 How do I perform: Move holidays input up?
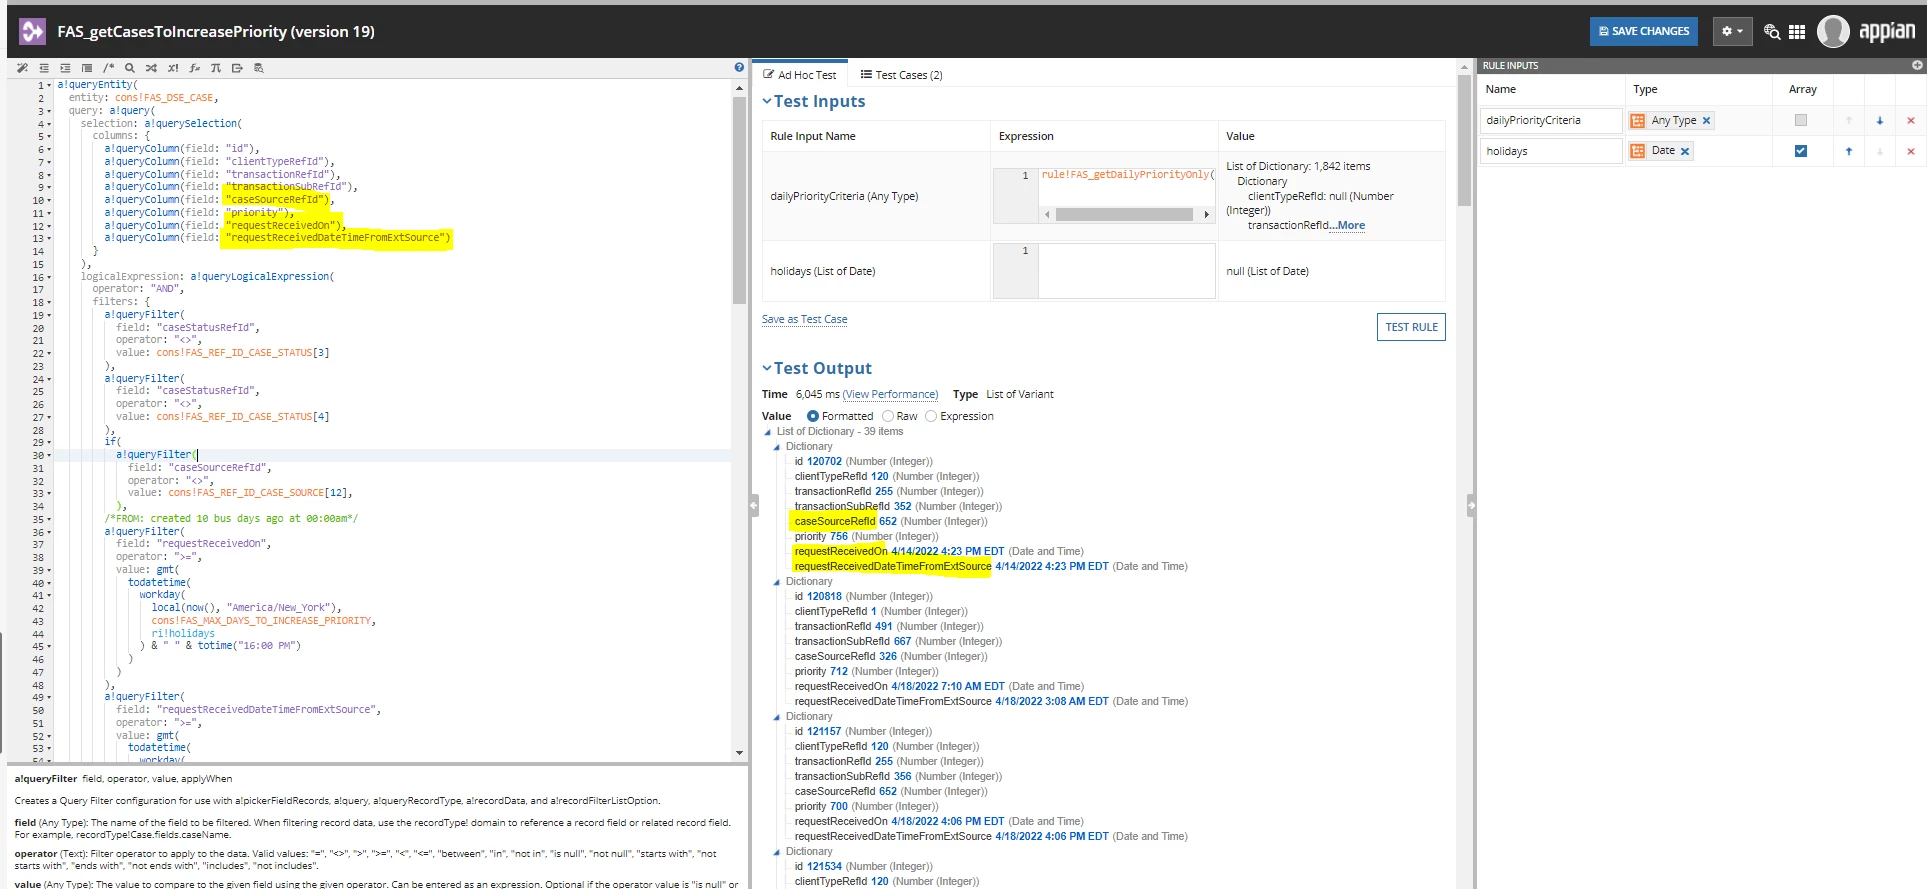pos(1849,151)
